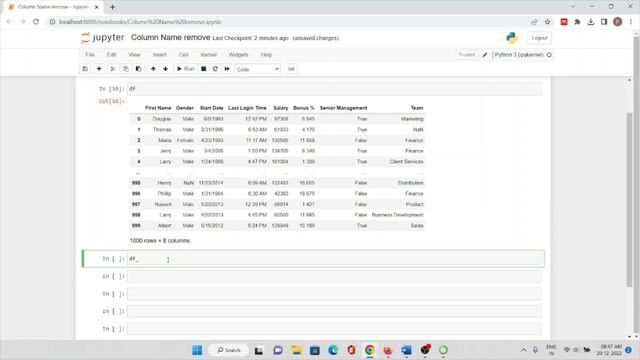This screenshot has height=360, width=640.
Task: Click the Python logo icon
Action: pos(512,38)
